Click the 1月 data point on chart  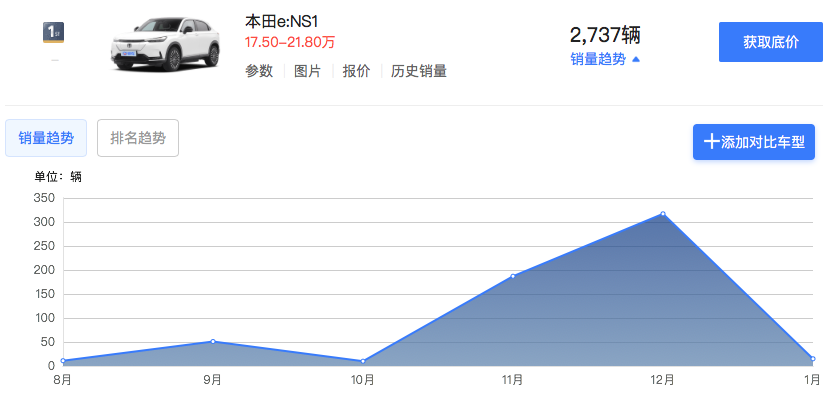tap(813, 359)
